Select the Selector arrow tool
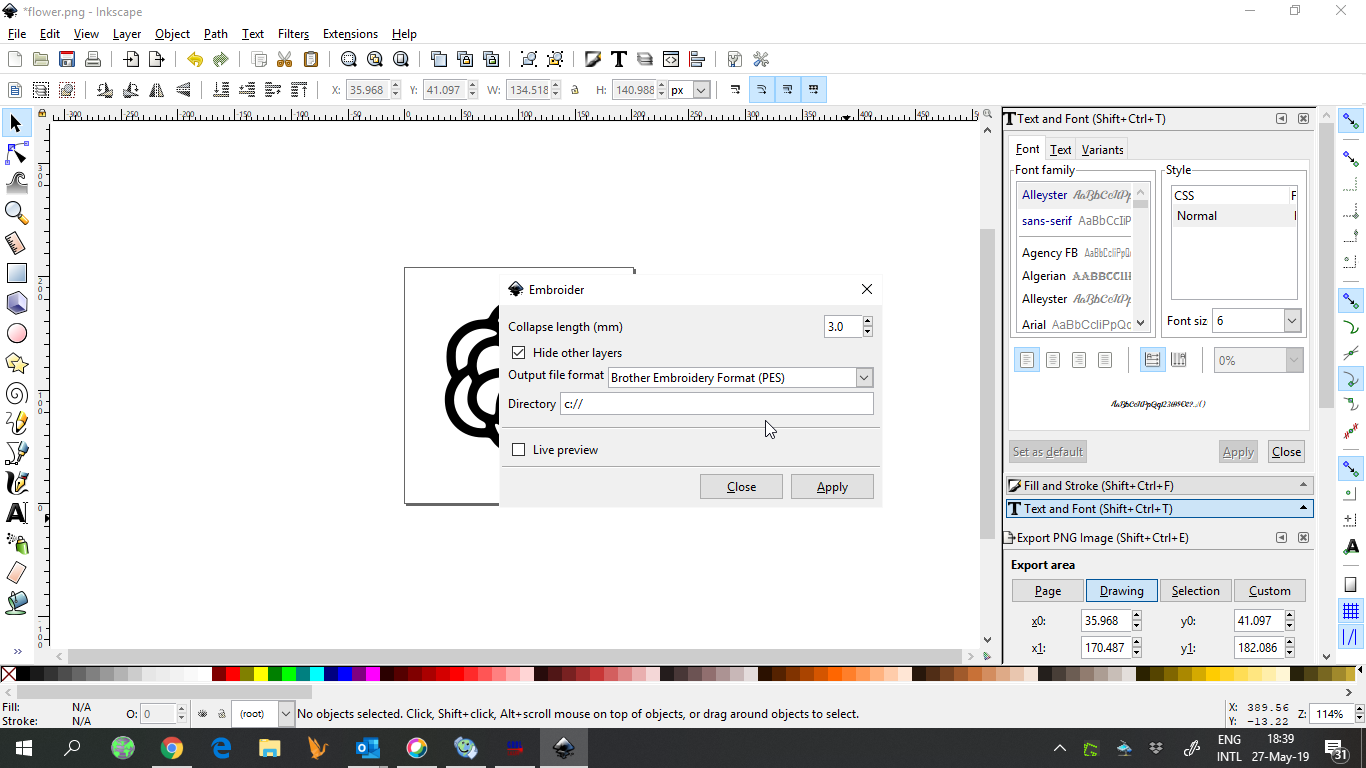 16,123
